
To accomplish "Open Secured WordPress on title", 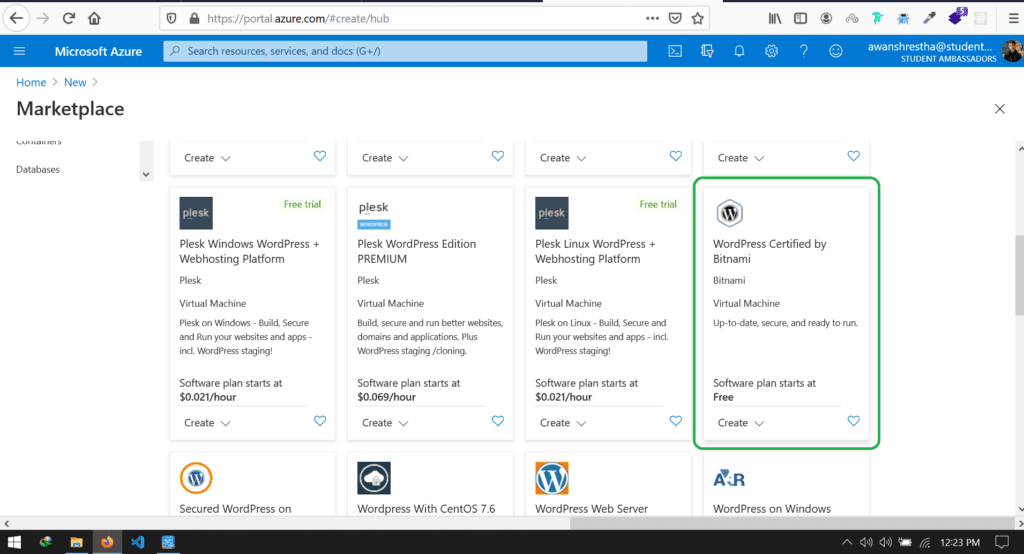I will pyautogui.click(x=235, y=508).
